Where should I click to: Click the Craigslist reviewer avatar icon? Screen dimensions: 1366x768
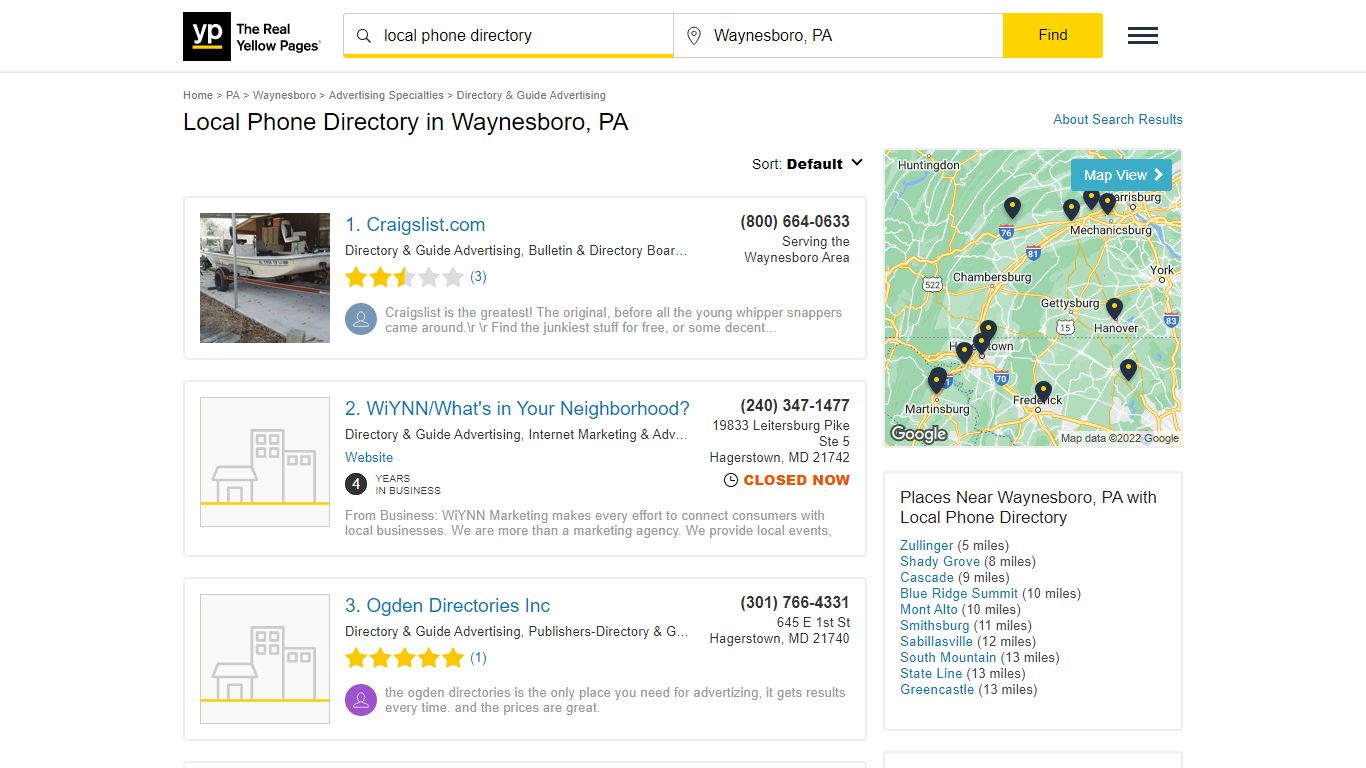click(x=360, y=320)
